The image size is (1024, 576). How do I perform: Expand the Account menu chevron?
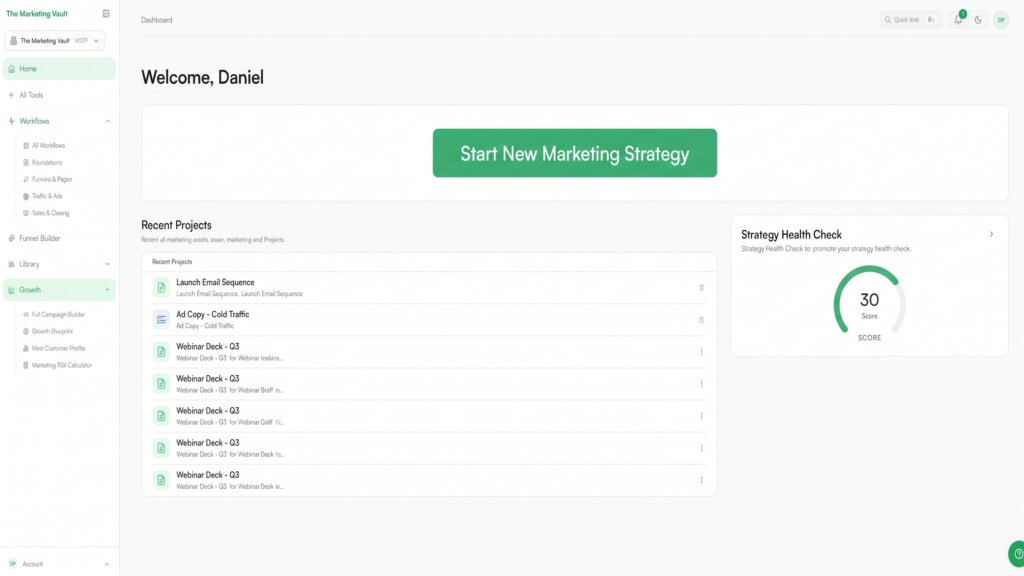point(106,564)
